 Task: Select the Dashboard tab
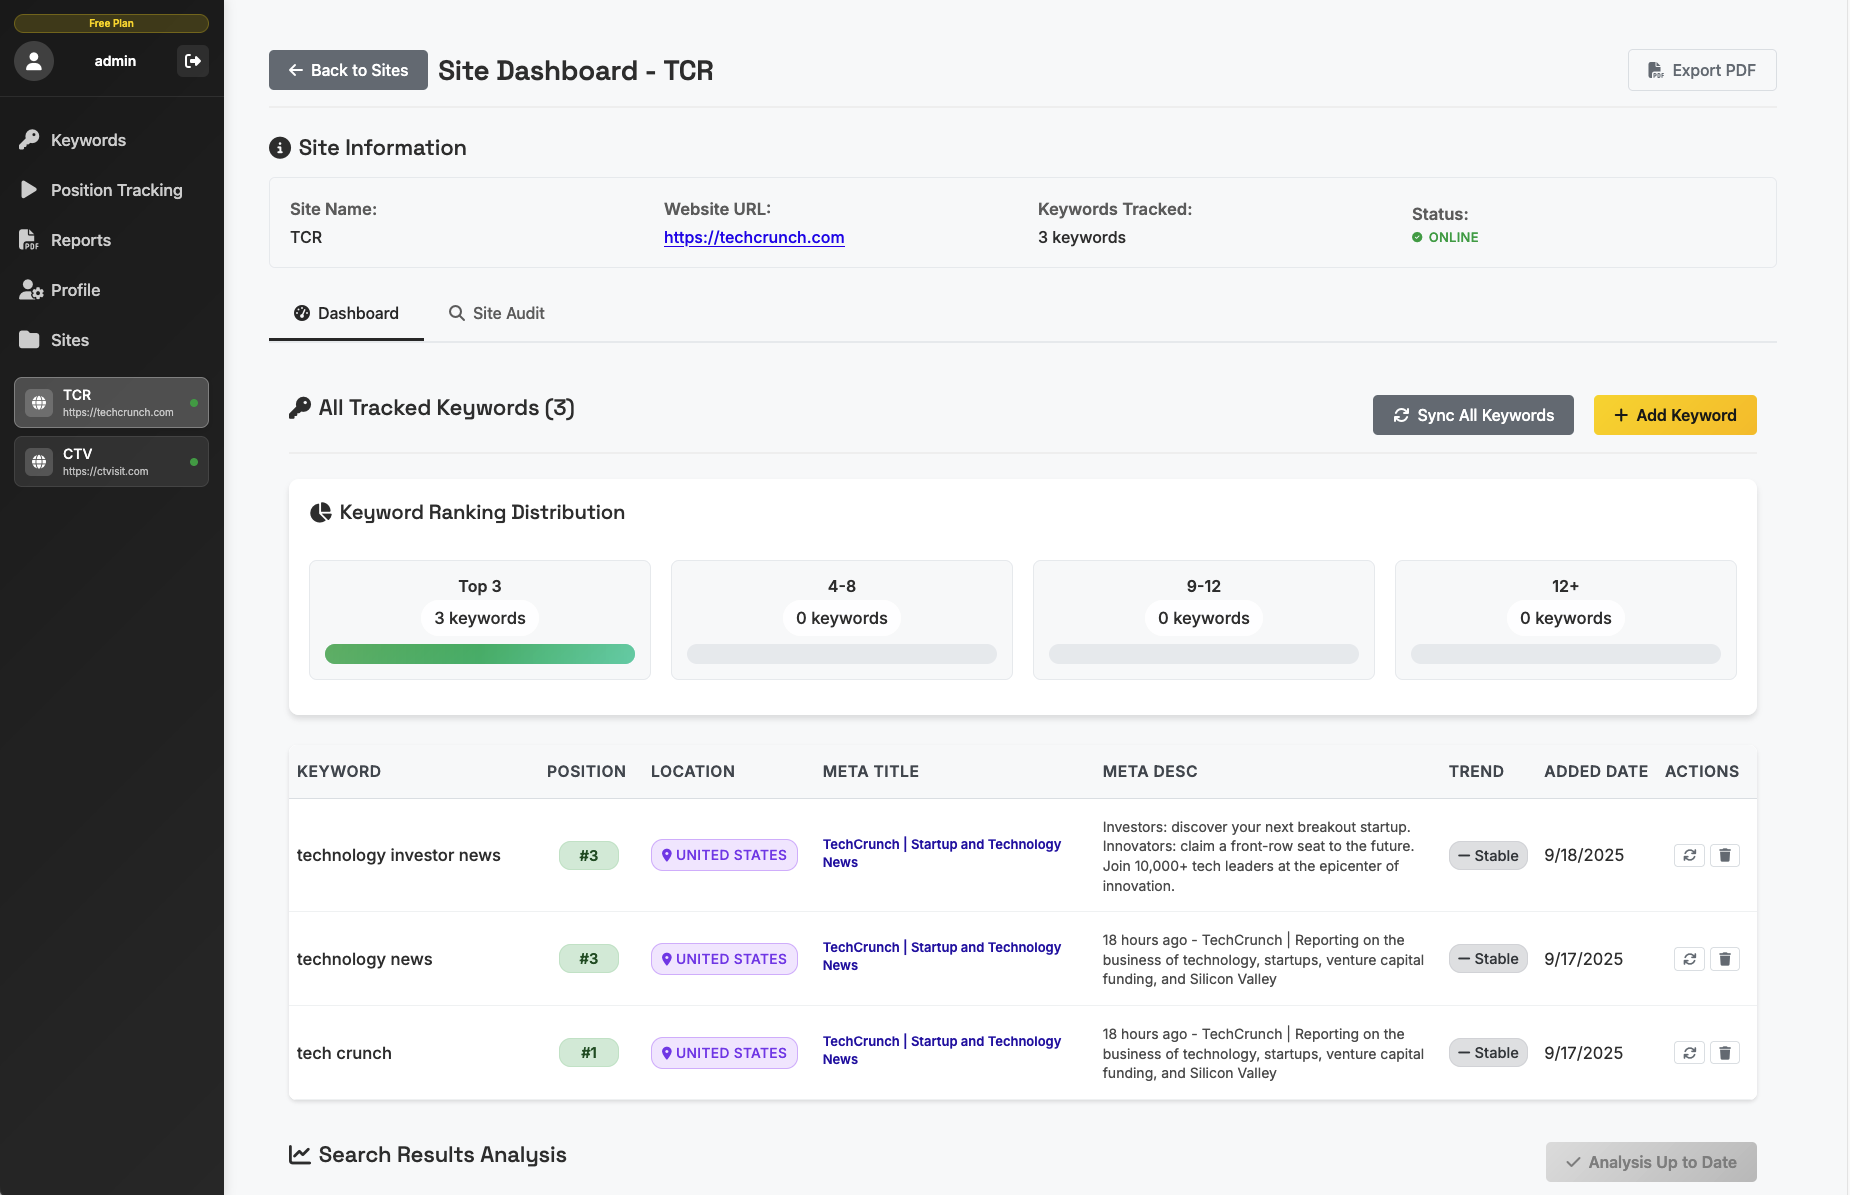click(x=346, y=313)
